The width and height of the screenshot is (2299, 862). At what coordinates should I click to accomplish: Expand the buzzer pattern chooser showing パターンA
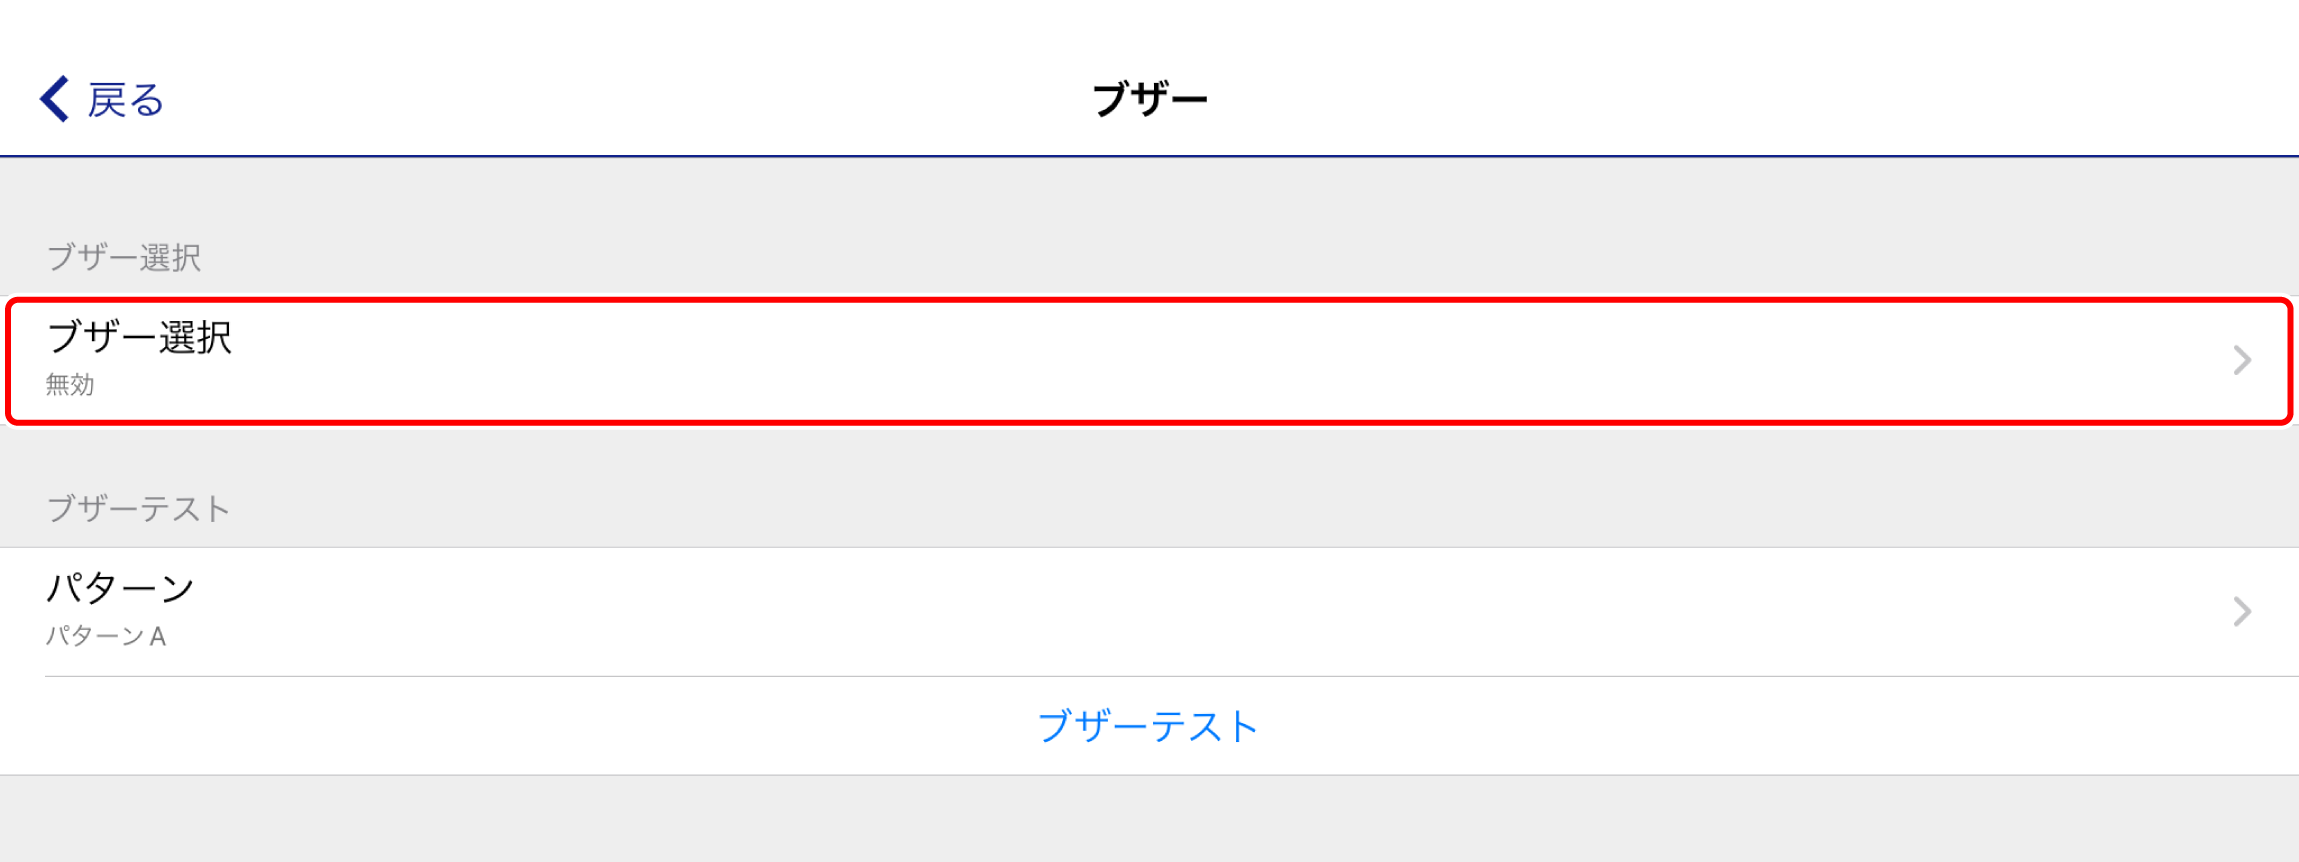1150,611
